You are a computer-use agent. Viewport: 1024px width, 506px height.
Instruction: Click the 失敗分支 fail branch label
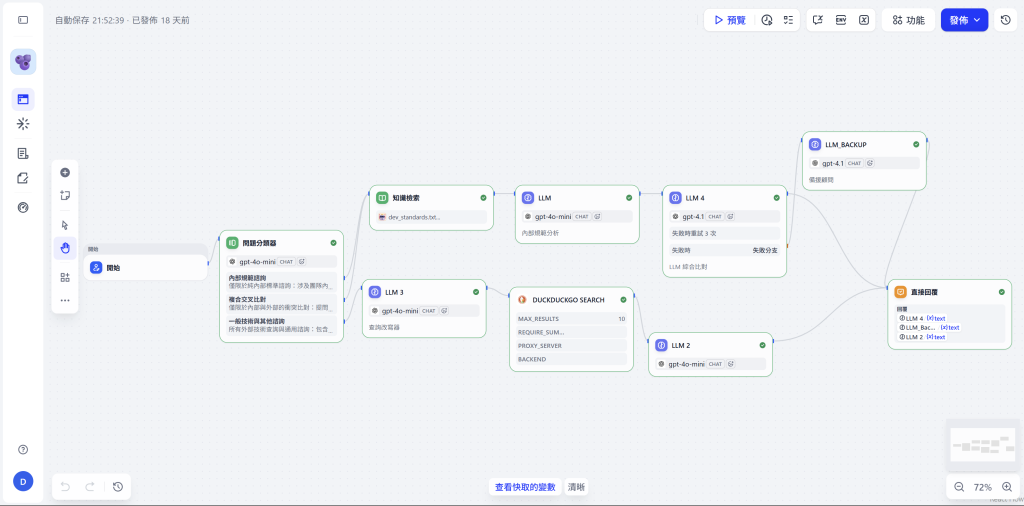pyautogui.click(x=765, y=250)
